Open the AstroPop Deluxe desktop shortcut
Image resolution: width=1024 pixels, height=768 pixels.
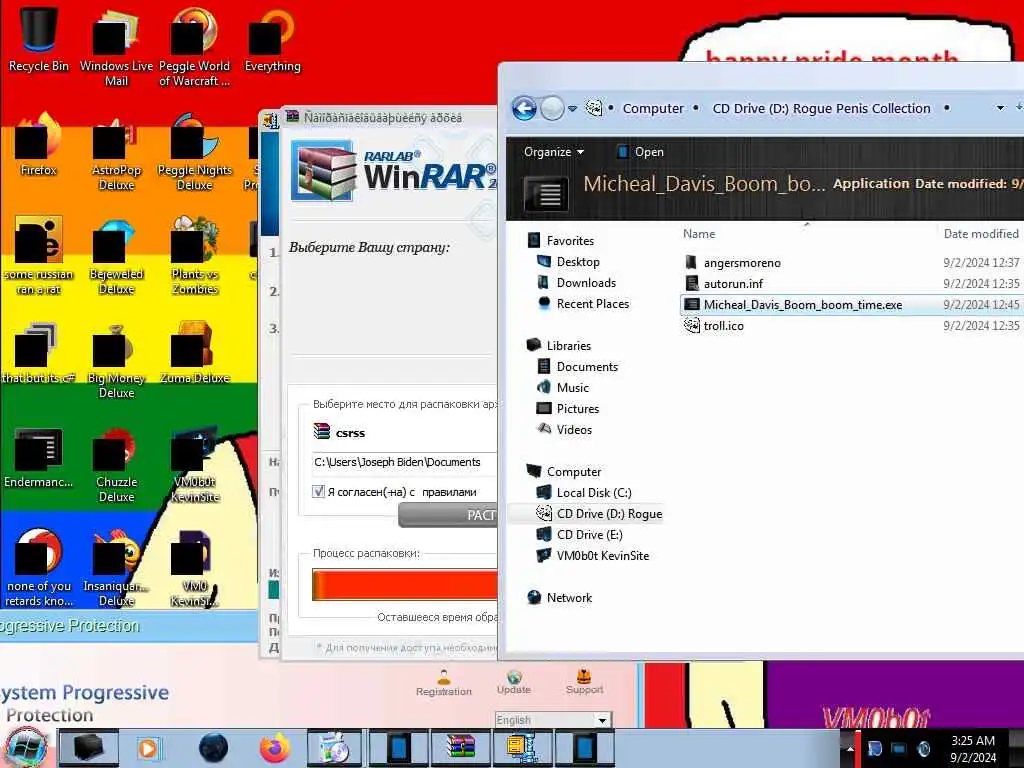click(x=116, y=152)
